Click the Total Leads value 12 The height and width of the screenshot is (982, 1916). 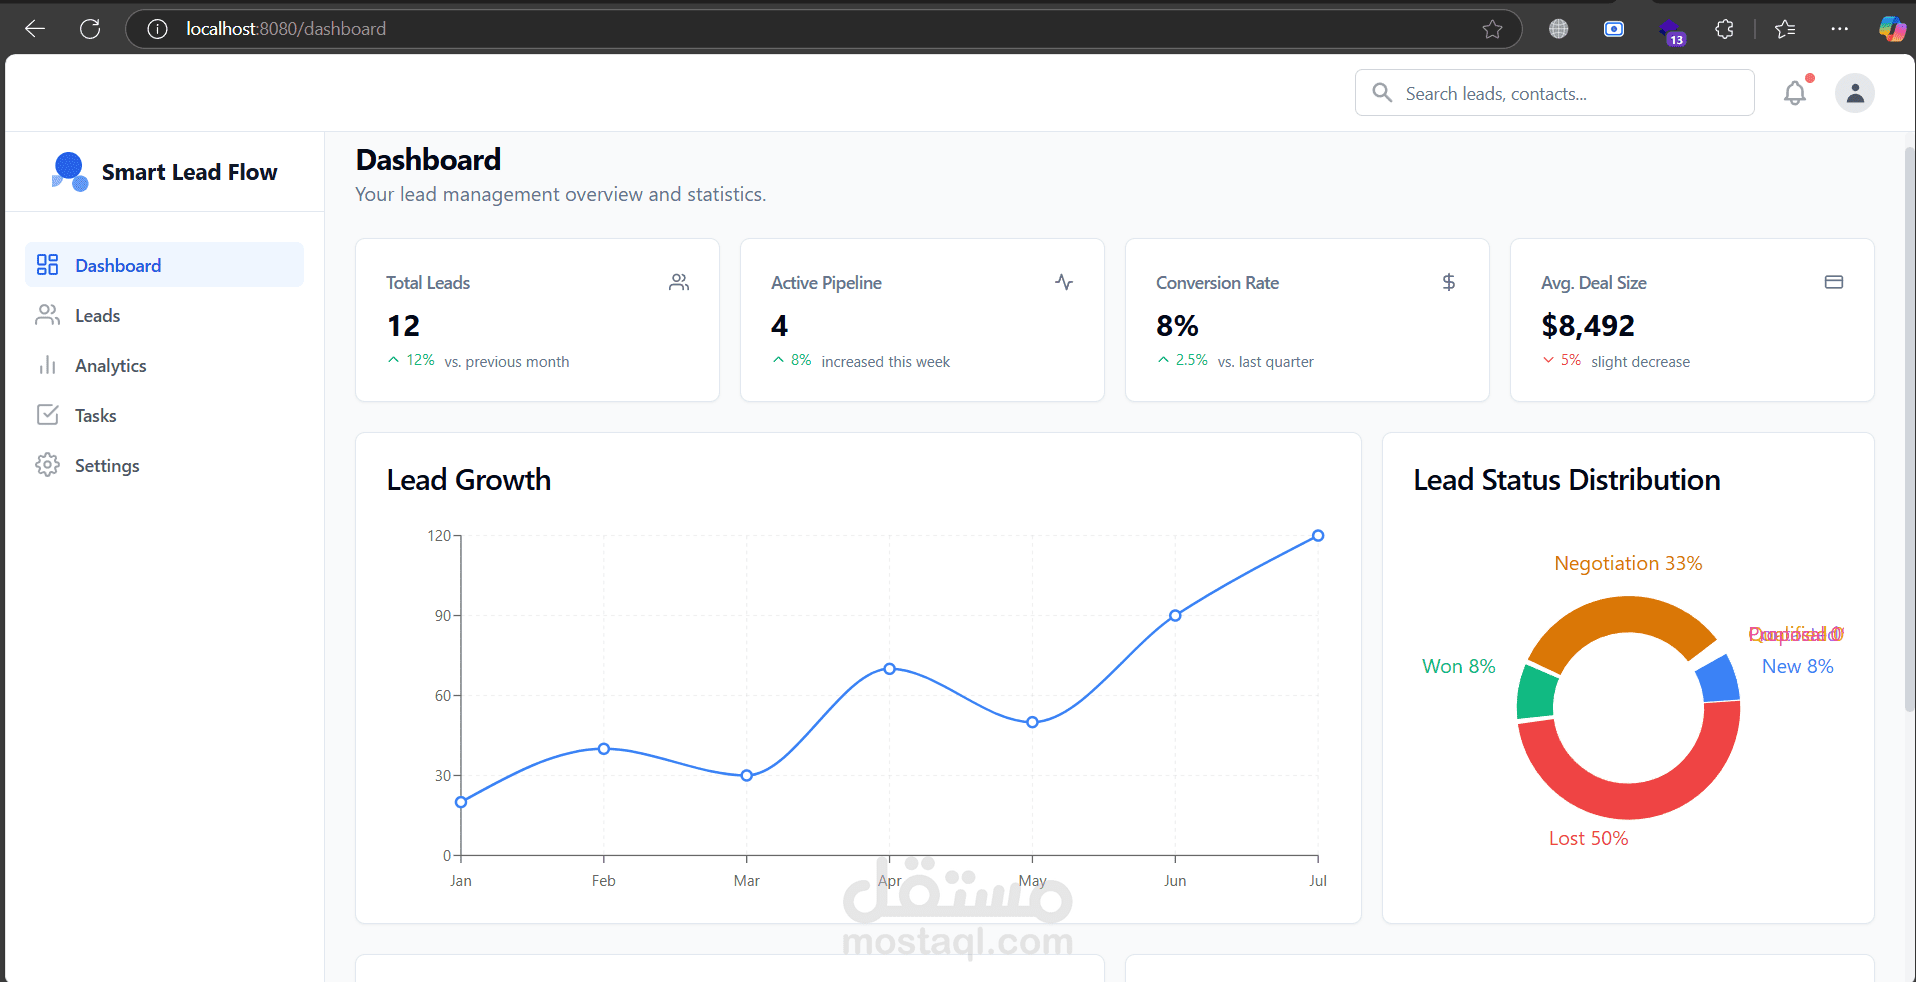pyautogui.click(x=404, y=326)
